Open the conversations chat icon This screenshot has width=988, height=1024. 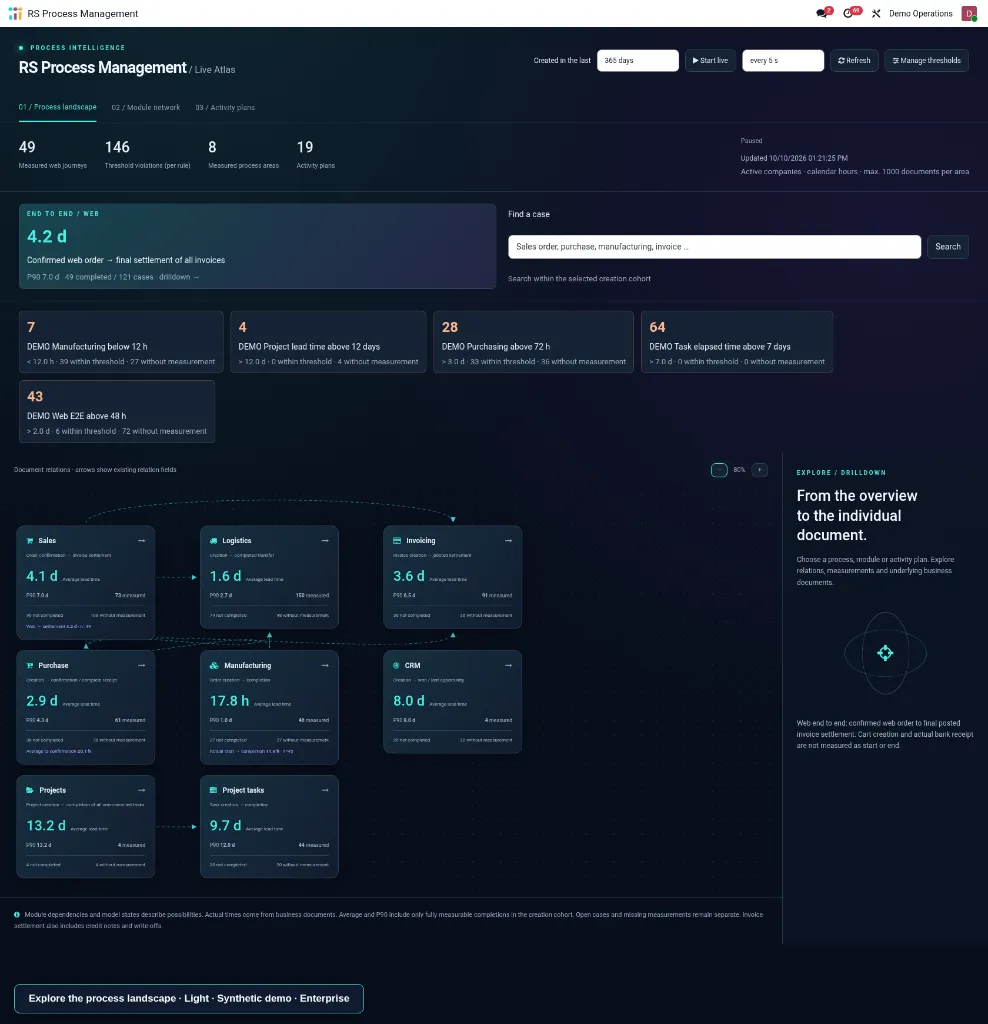coord(821,14)
